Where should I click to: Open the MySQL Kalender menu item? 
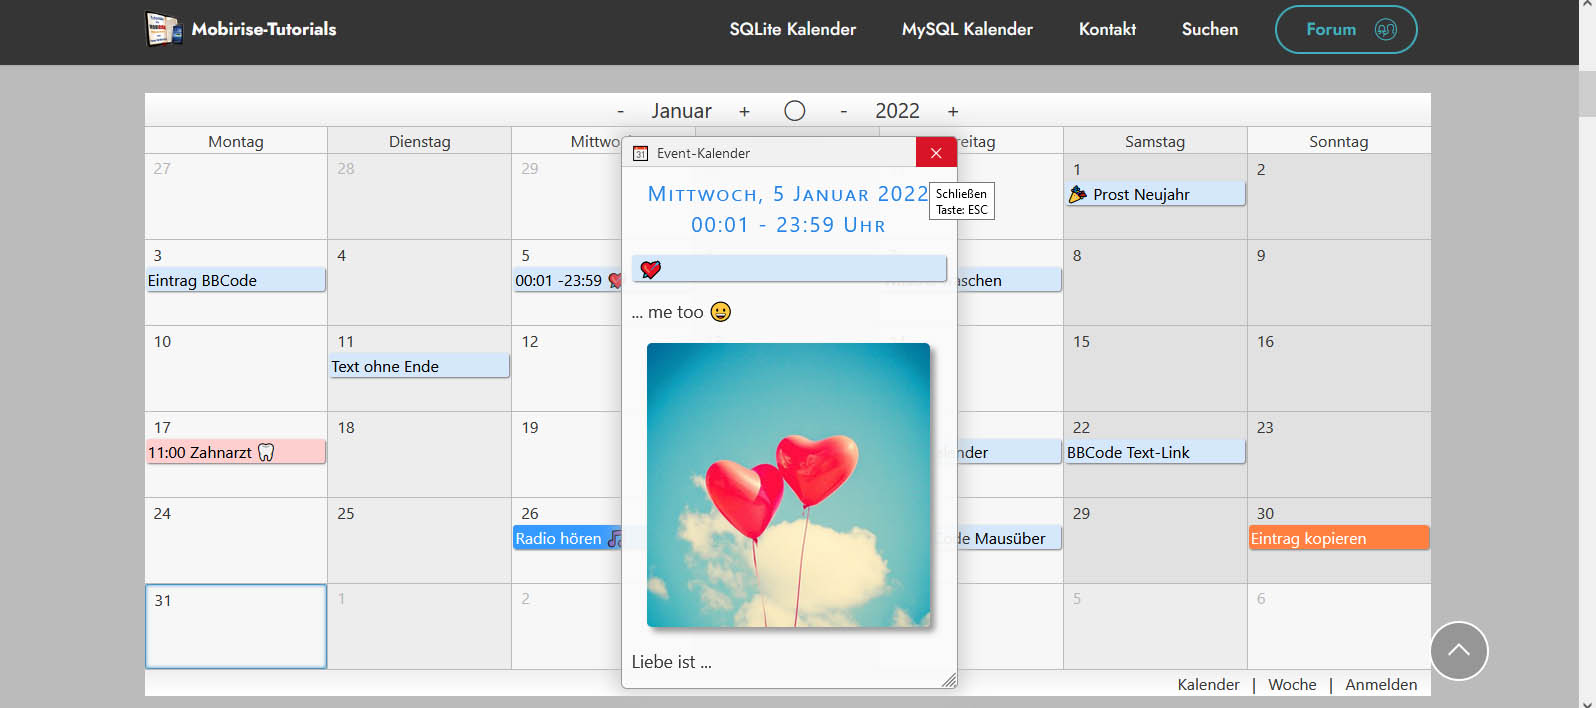[x=967, y=29]
